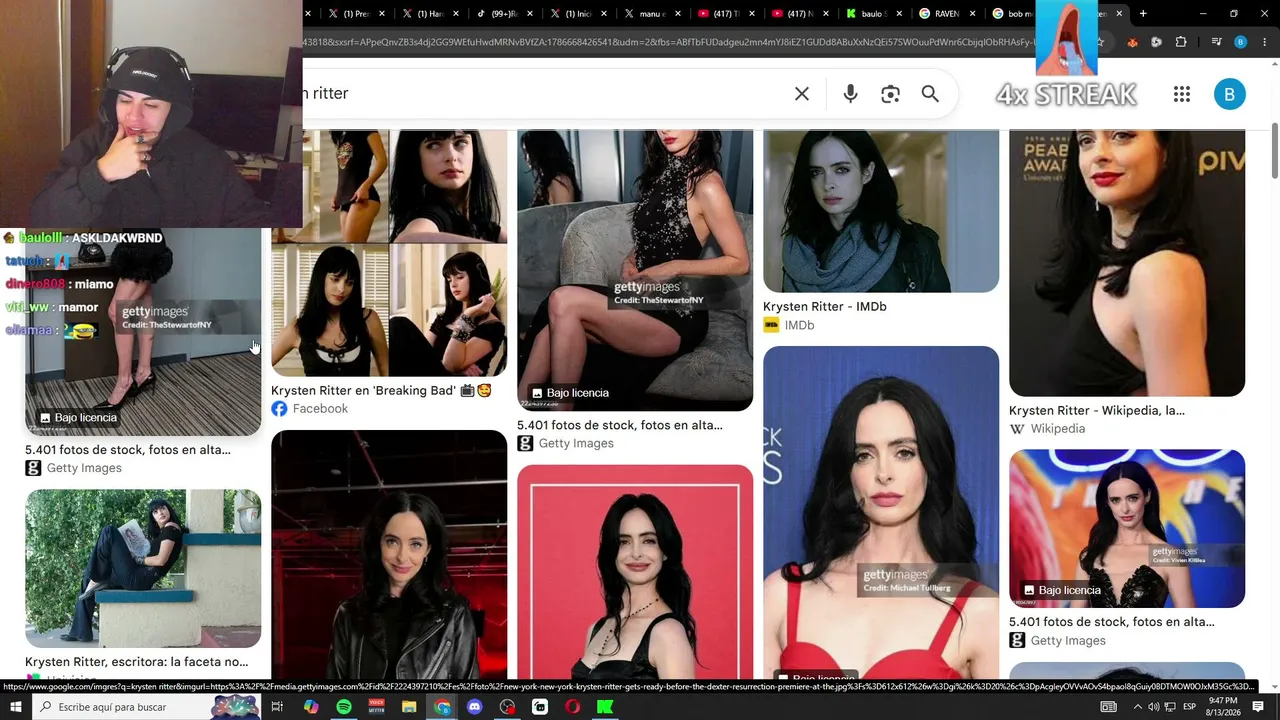Open the red dress Getty portrait
Viewport: 1280px width, 720px height.
point(881,512)
